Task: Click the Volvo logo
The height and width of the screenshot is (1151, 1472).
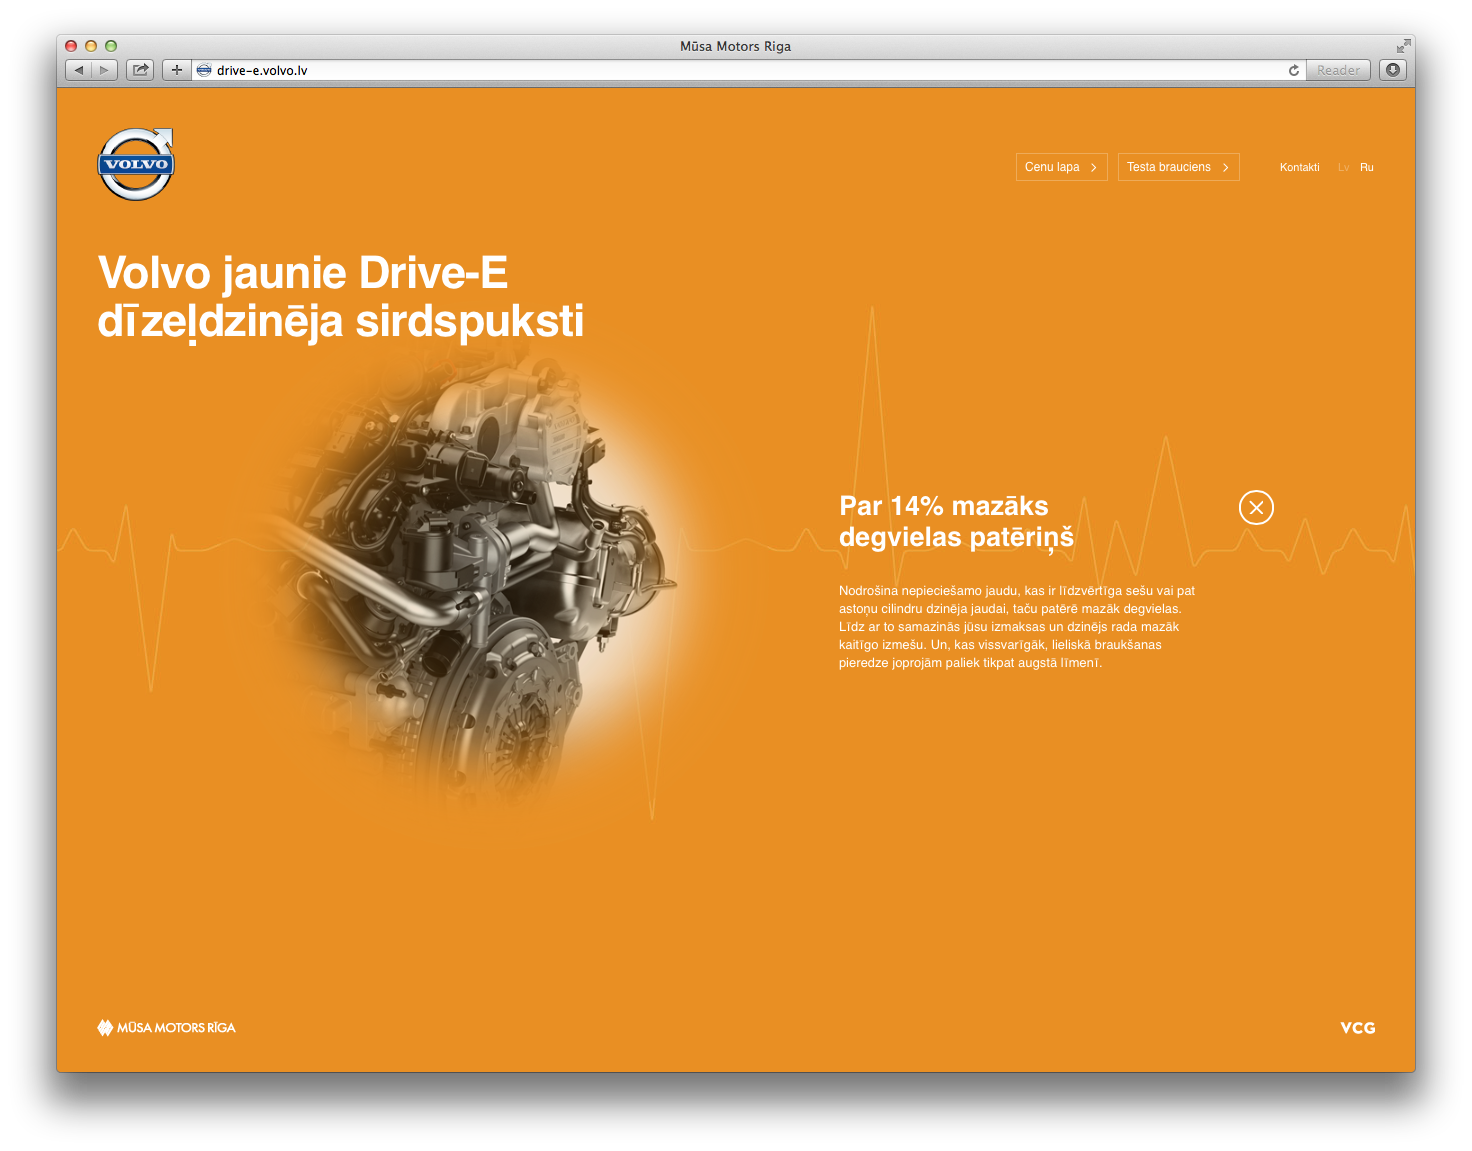Action: [136, 164]
